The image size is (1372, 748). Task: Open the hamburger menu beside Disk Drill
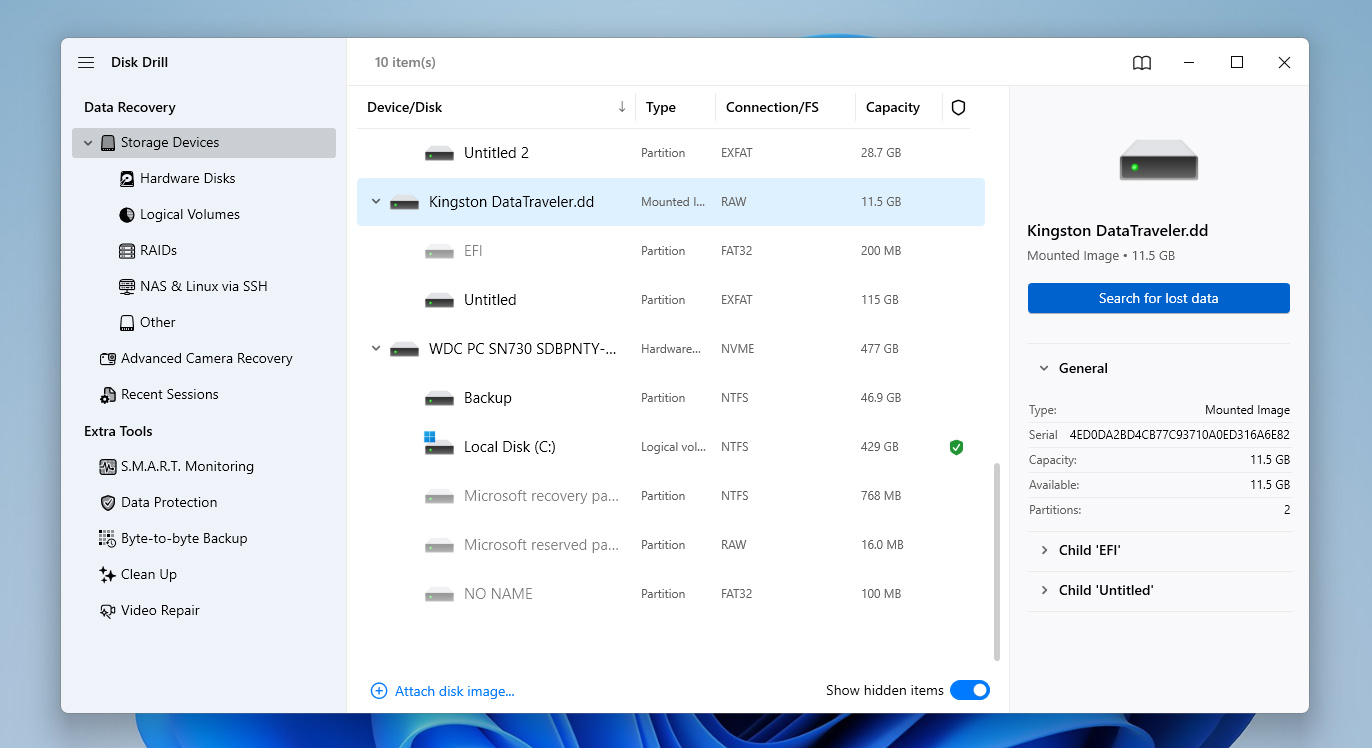[x=86, y=62]
